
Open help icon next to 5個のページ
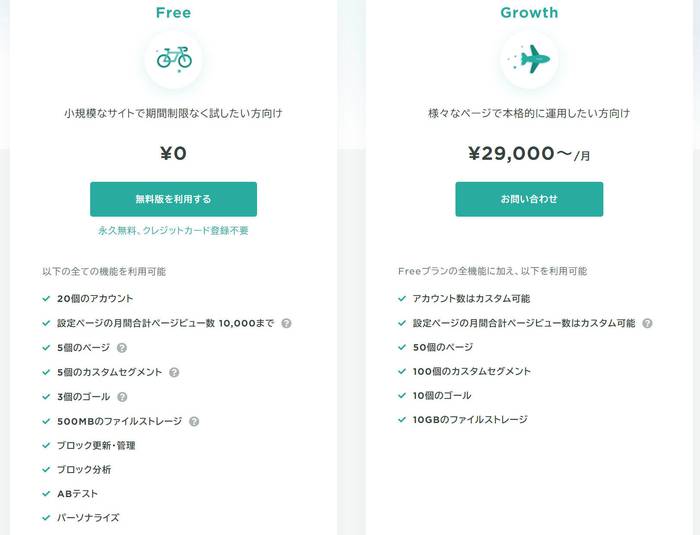coord(121,348)
